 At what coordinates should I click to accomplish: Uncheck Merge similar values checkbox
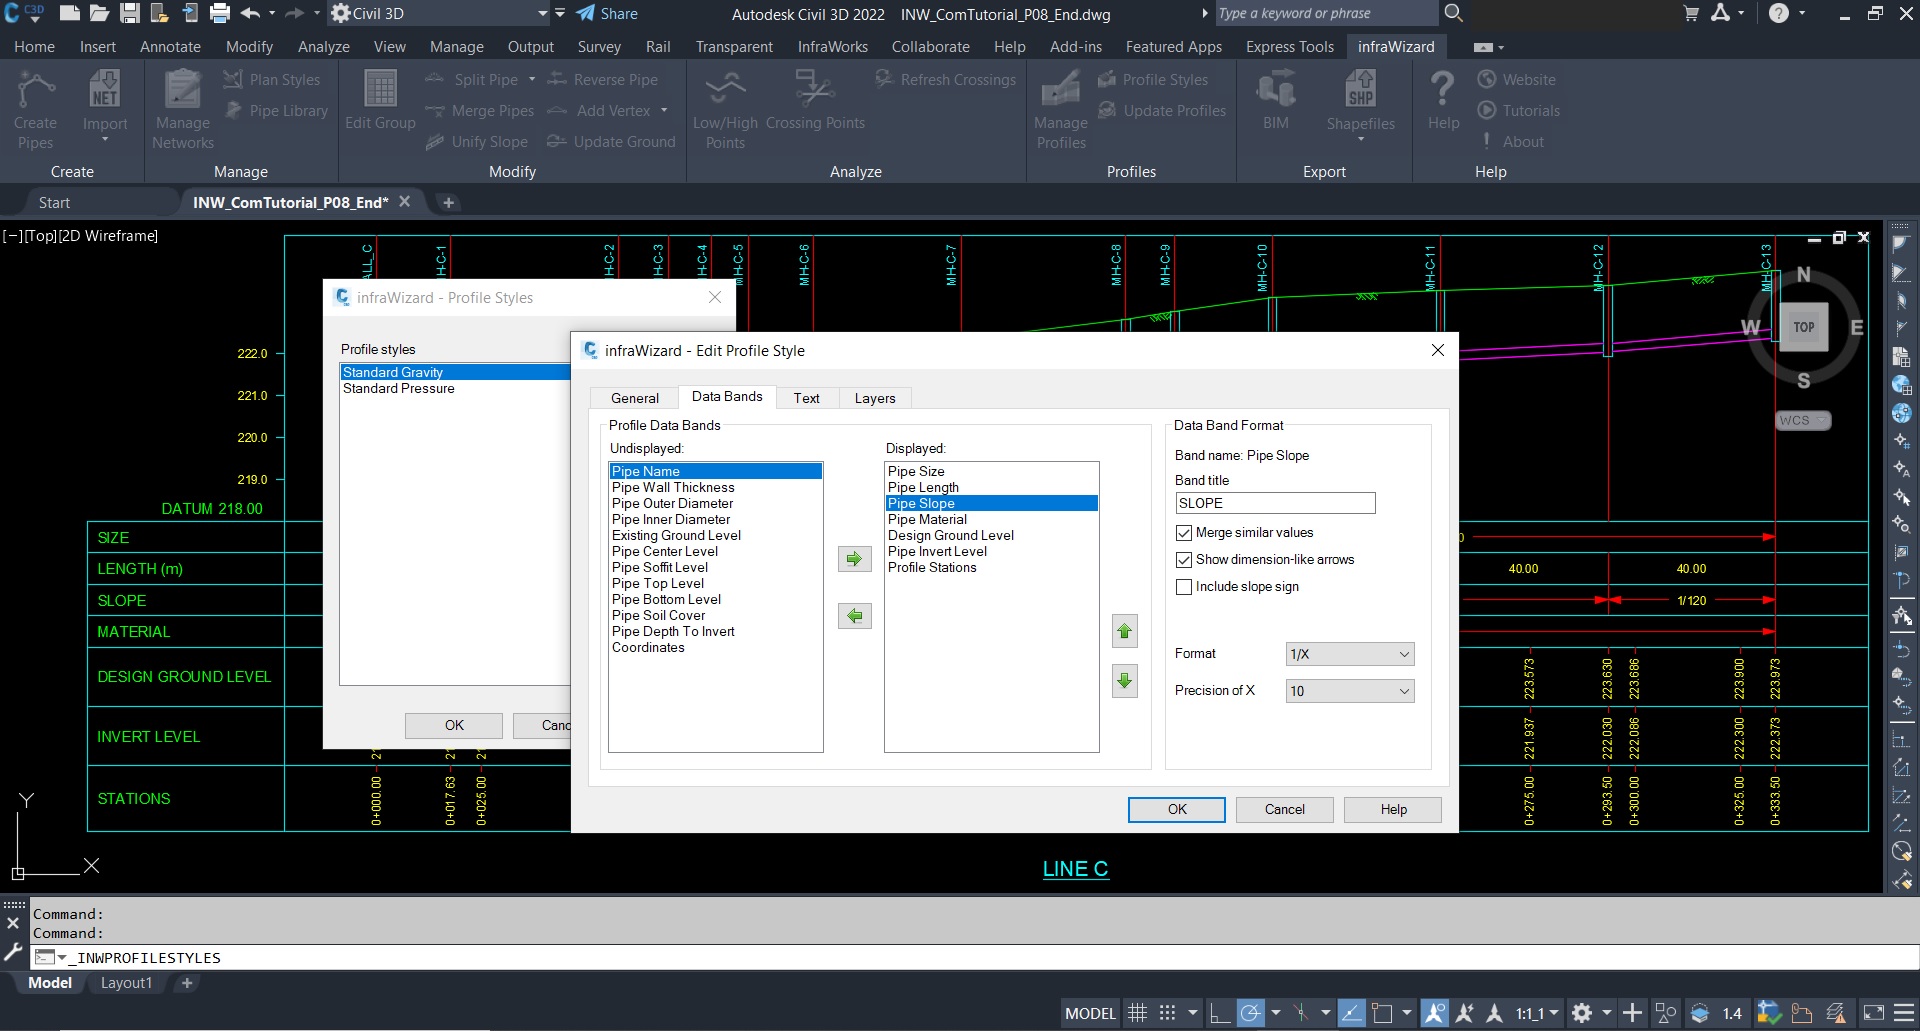pyautogui.click(x=1184, y=533)
